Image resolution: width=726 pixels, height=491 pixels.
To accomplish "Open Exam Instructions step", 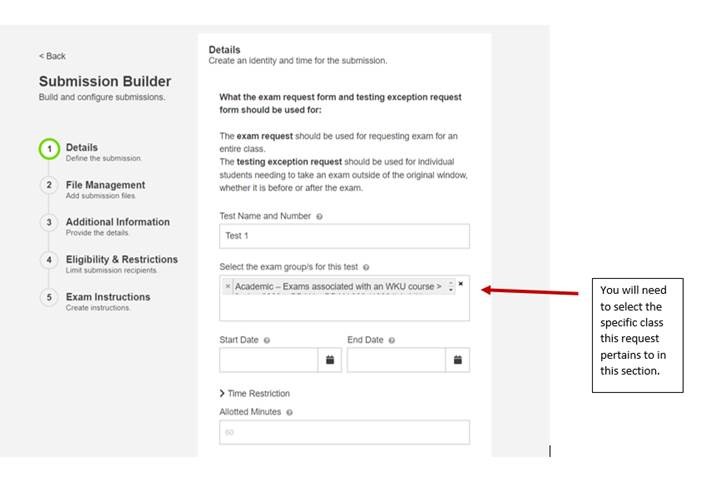I will pos(107,297).
